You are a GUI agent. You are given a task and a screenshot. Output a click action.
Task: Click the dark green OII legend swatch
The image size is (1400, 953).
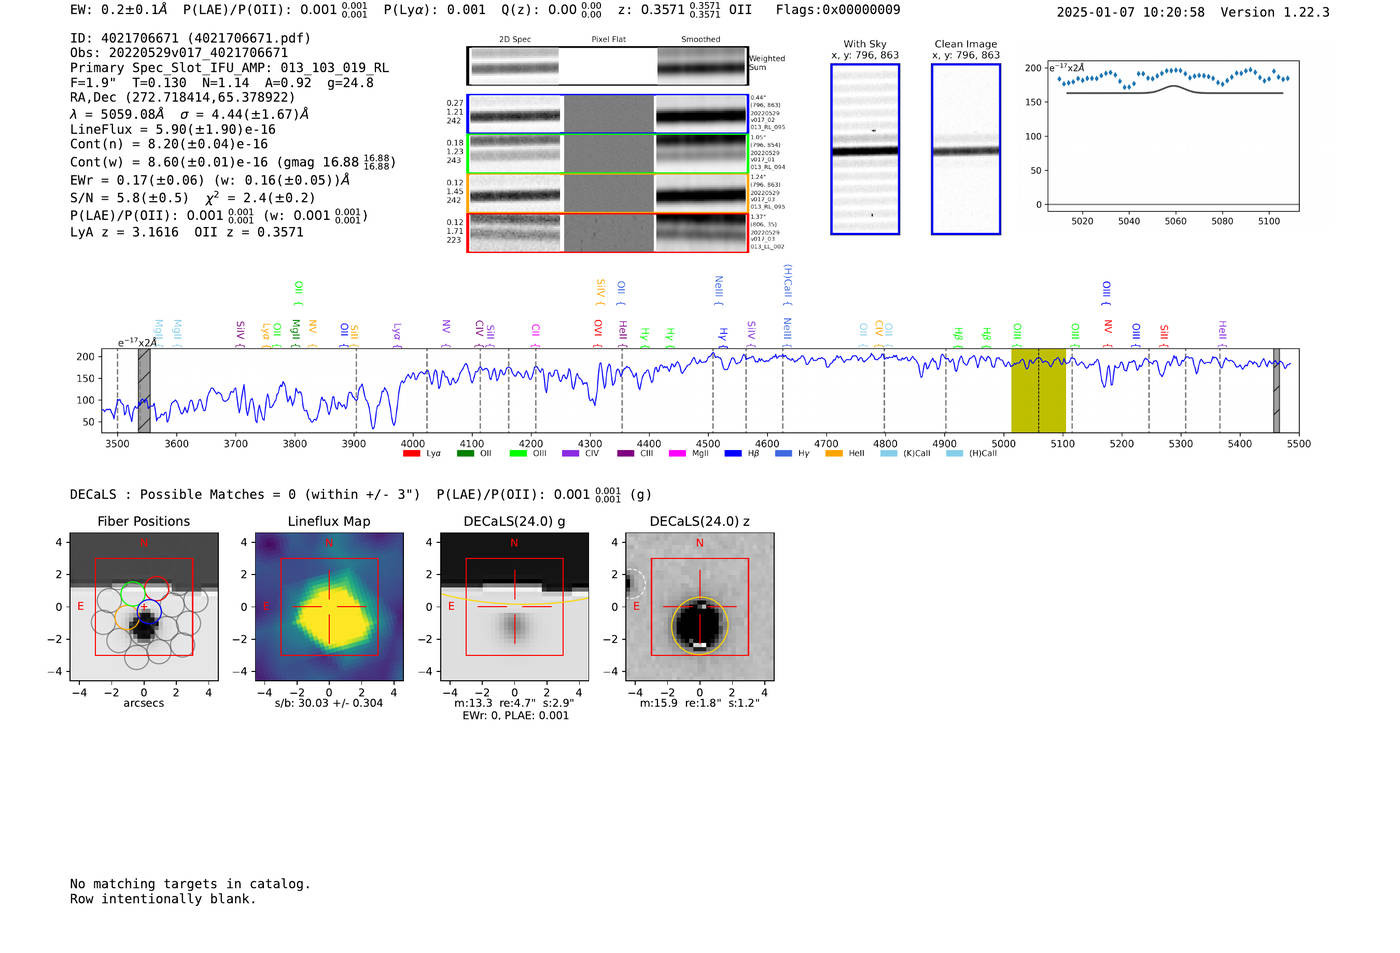click(465, 454)
